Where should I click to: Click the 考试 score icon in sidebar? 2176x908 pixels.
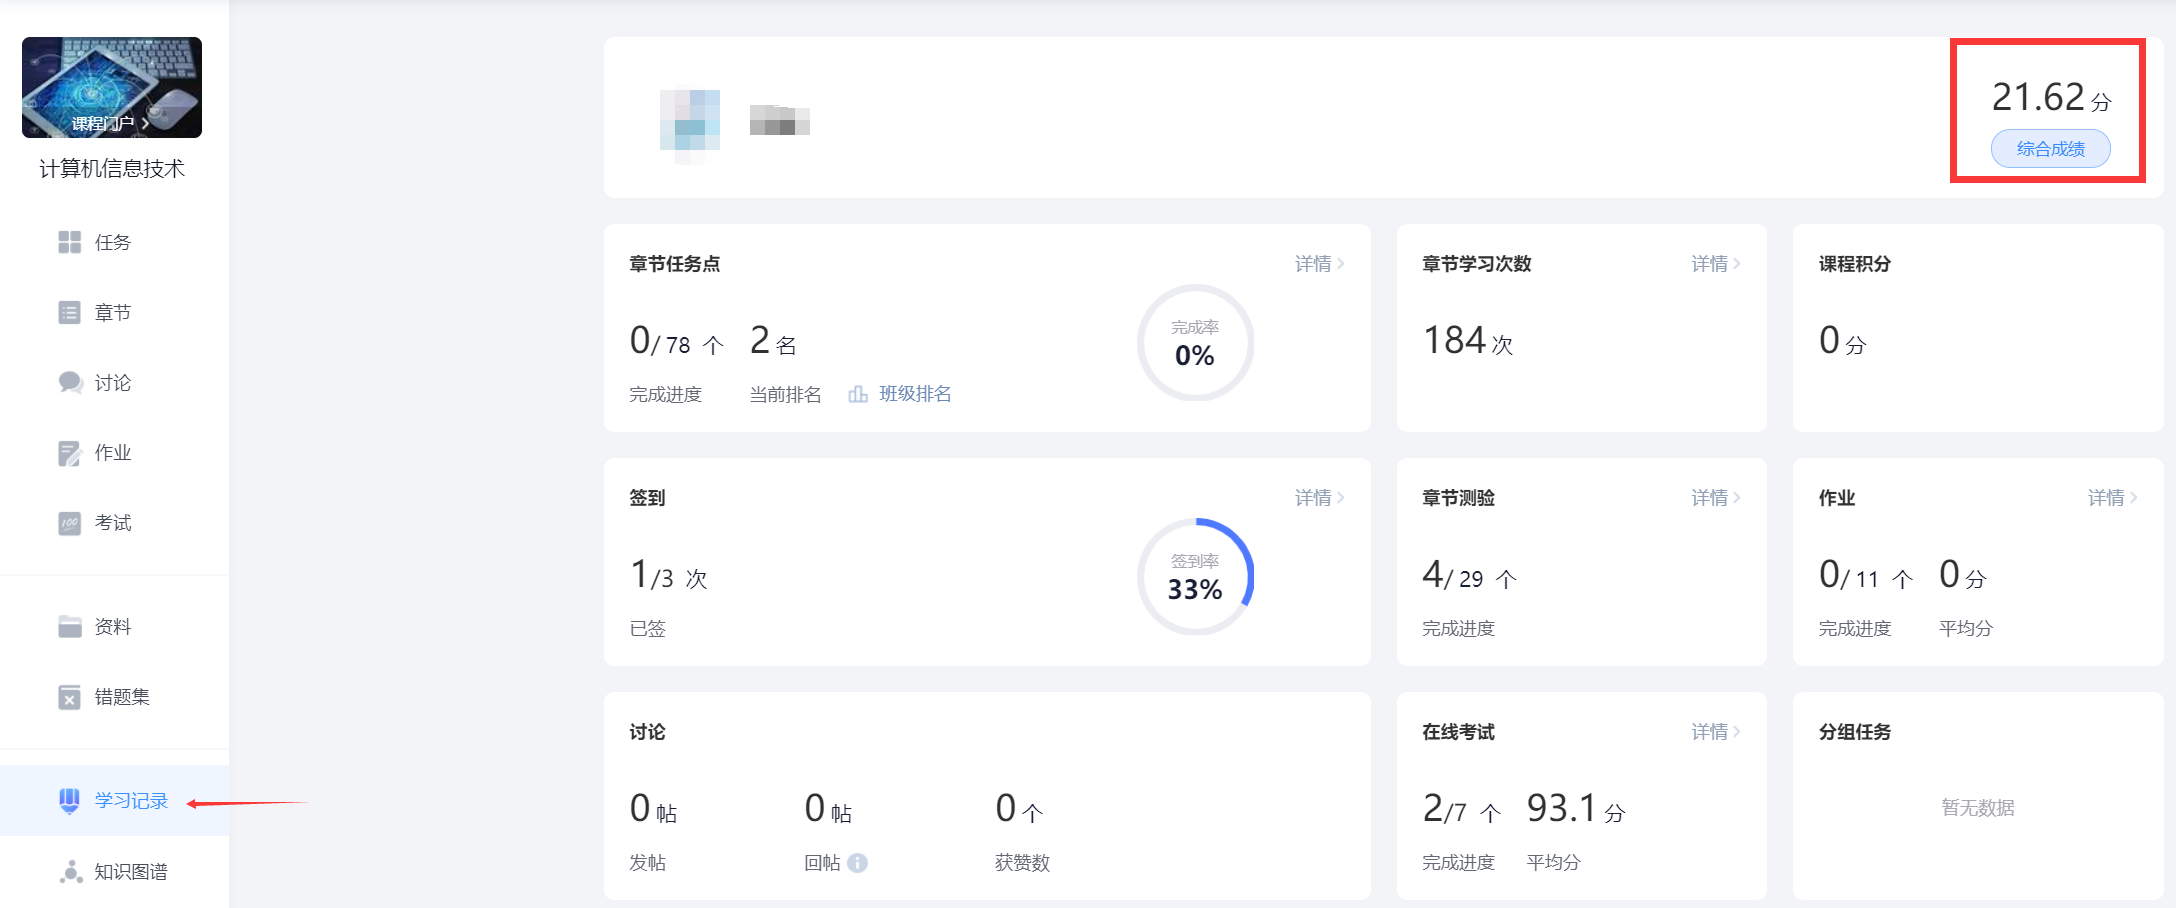point(69,523)
